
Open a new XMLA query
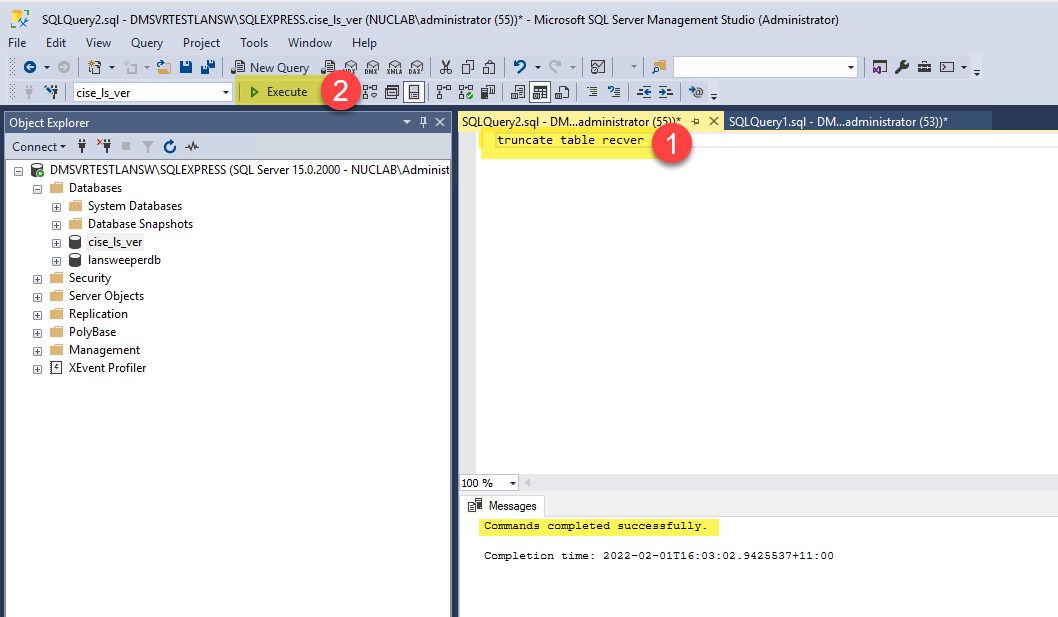point(394,67)
